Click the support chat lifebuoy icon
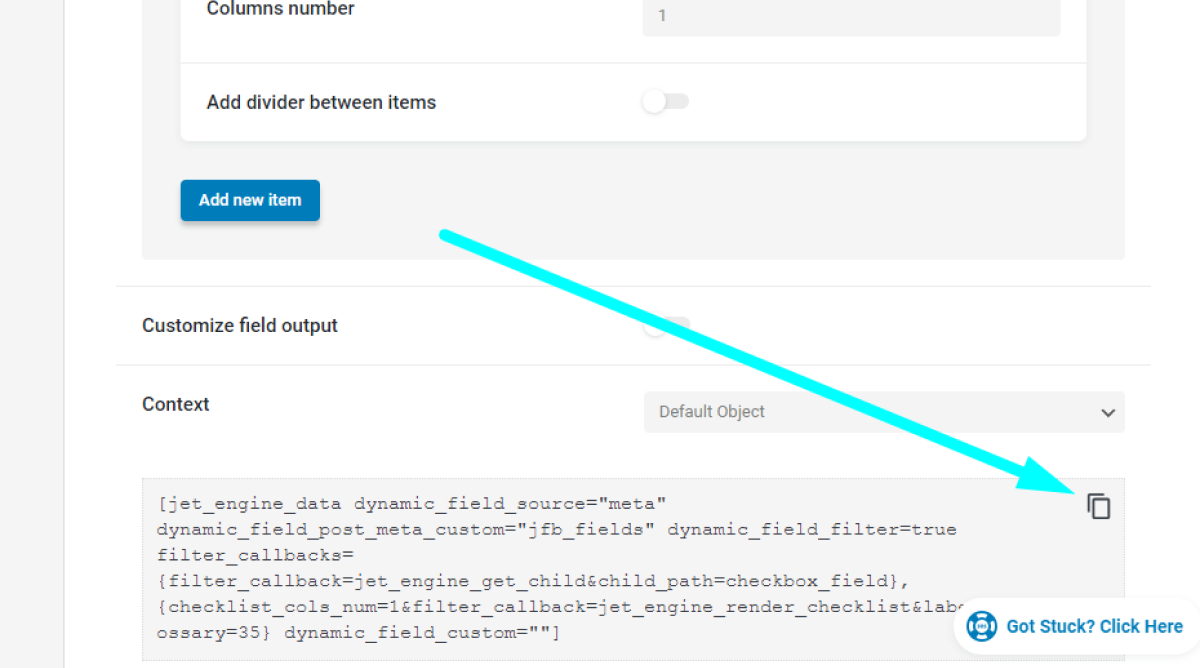Screen dimensions: 1200x668 [981, 626]
